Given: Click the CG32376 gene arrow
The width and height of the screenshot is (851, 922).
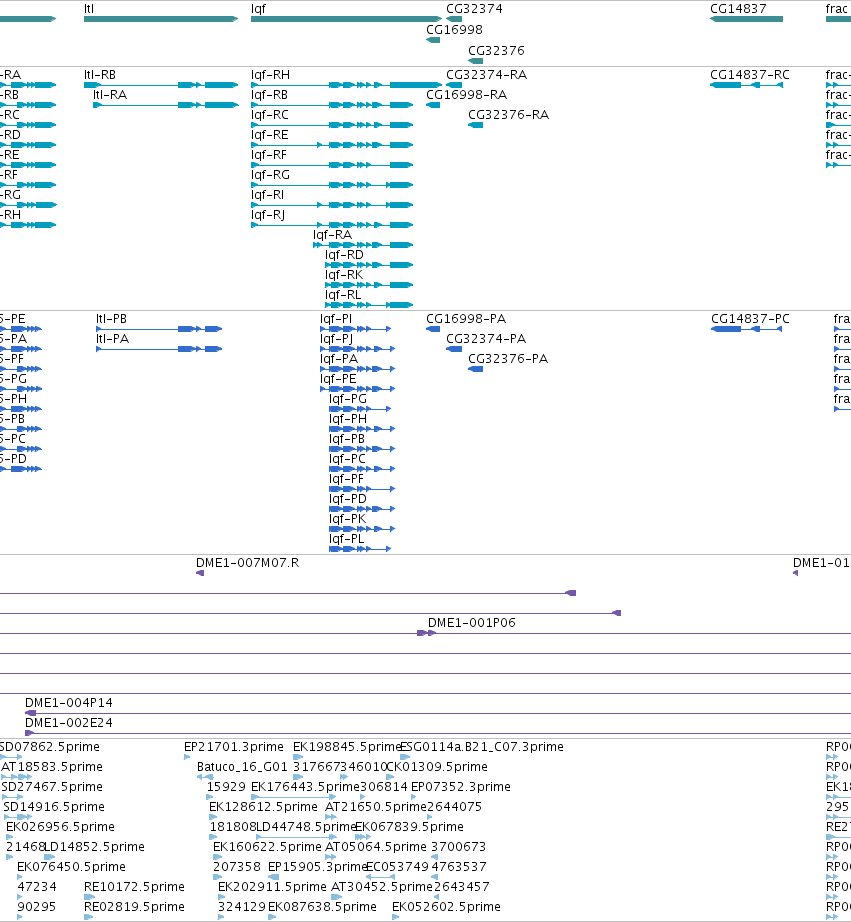Looking at the screenshot, I should click(x=475, y=61).
